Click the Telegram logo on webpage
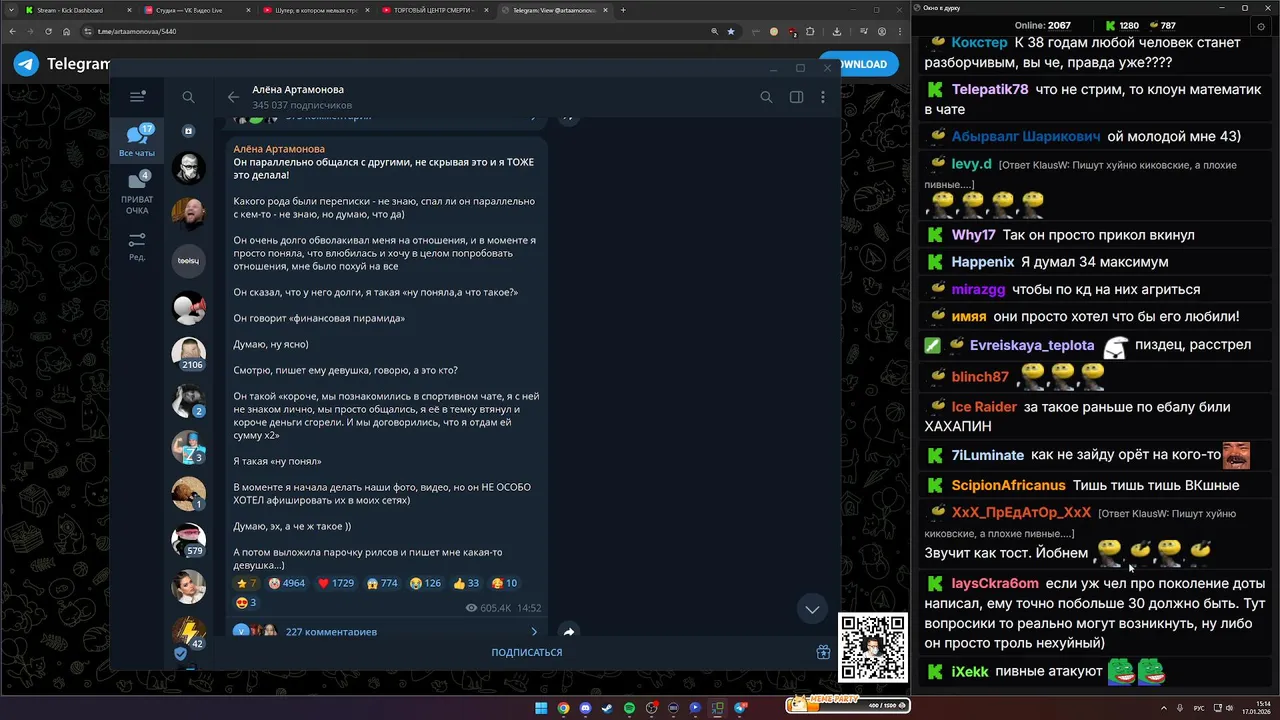 [x=26, y=64]
